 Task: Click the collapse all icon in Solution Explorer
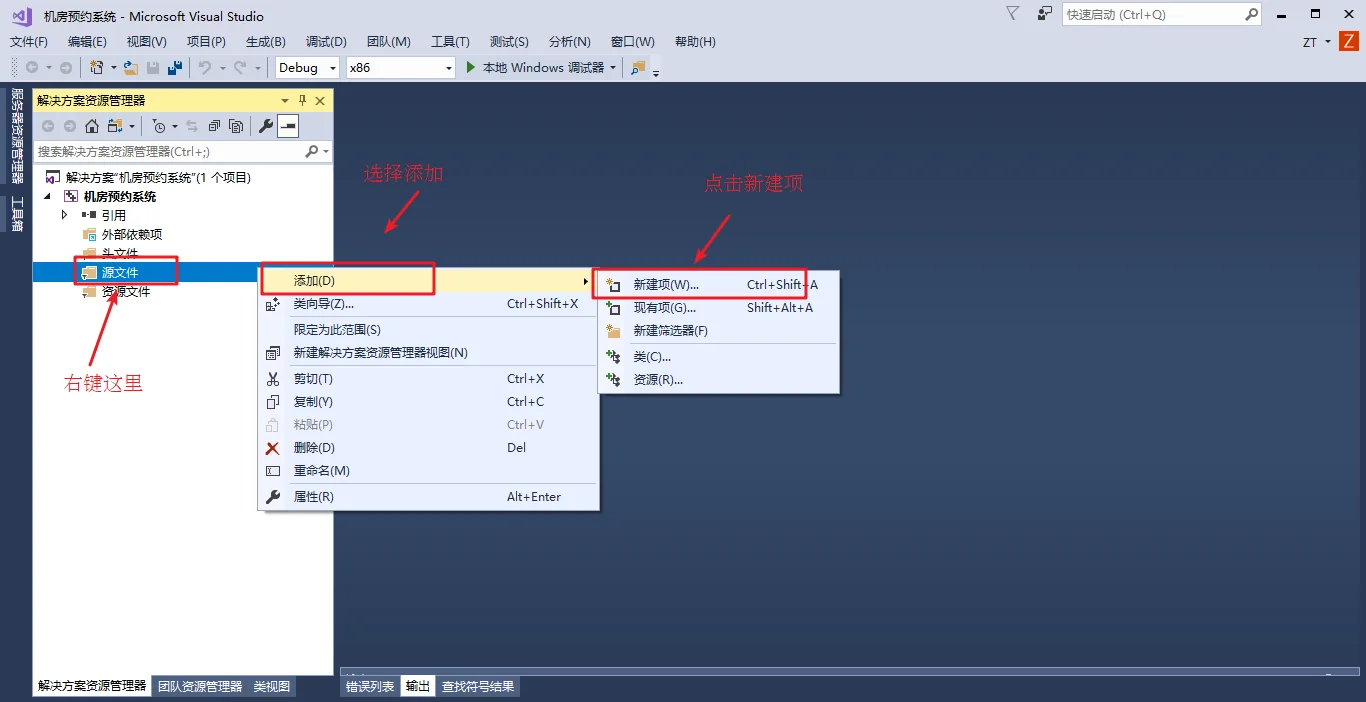coord(214,126)
